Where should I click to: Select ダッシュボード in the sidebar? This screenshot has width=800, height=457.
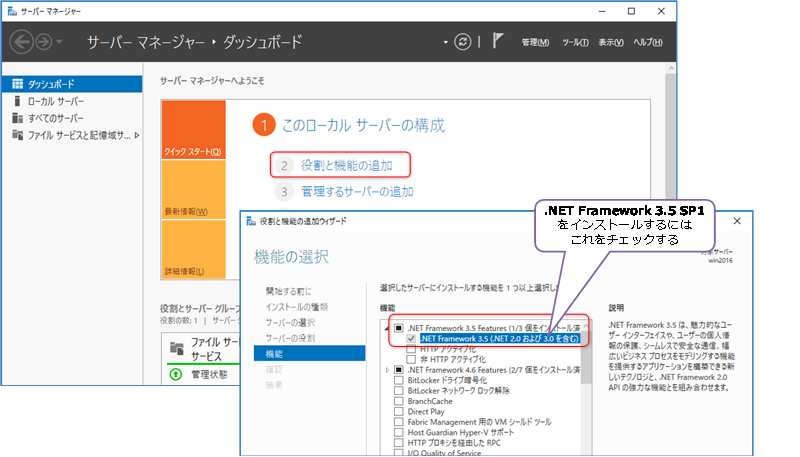tap(71, 84)
